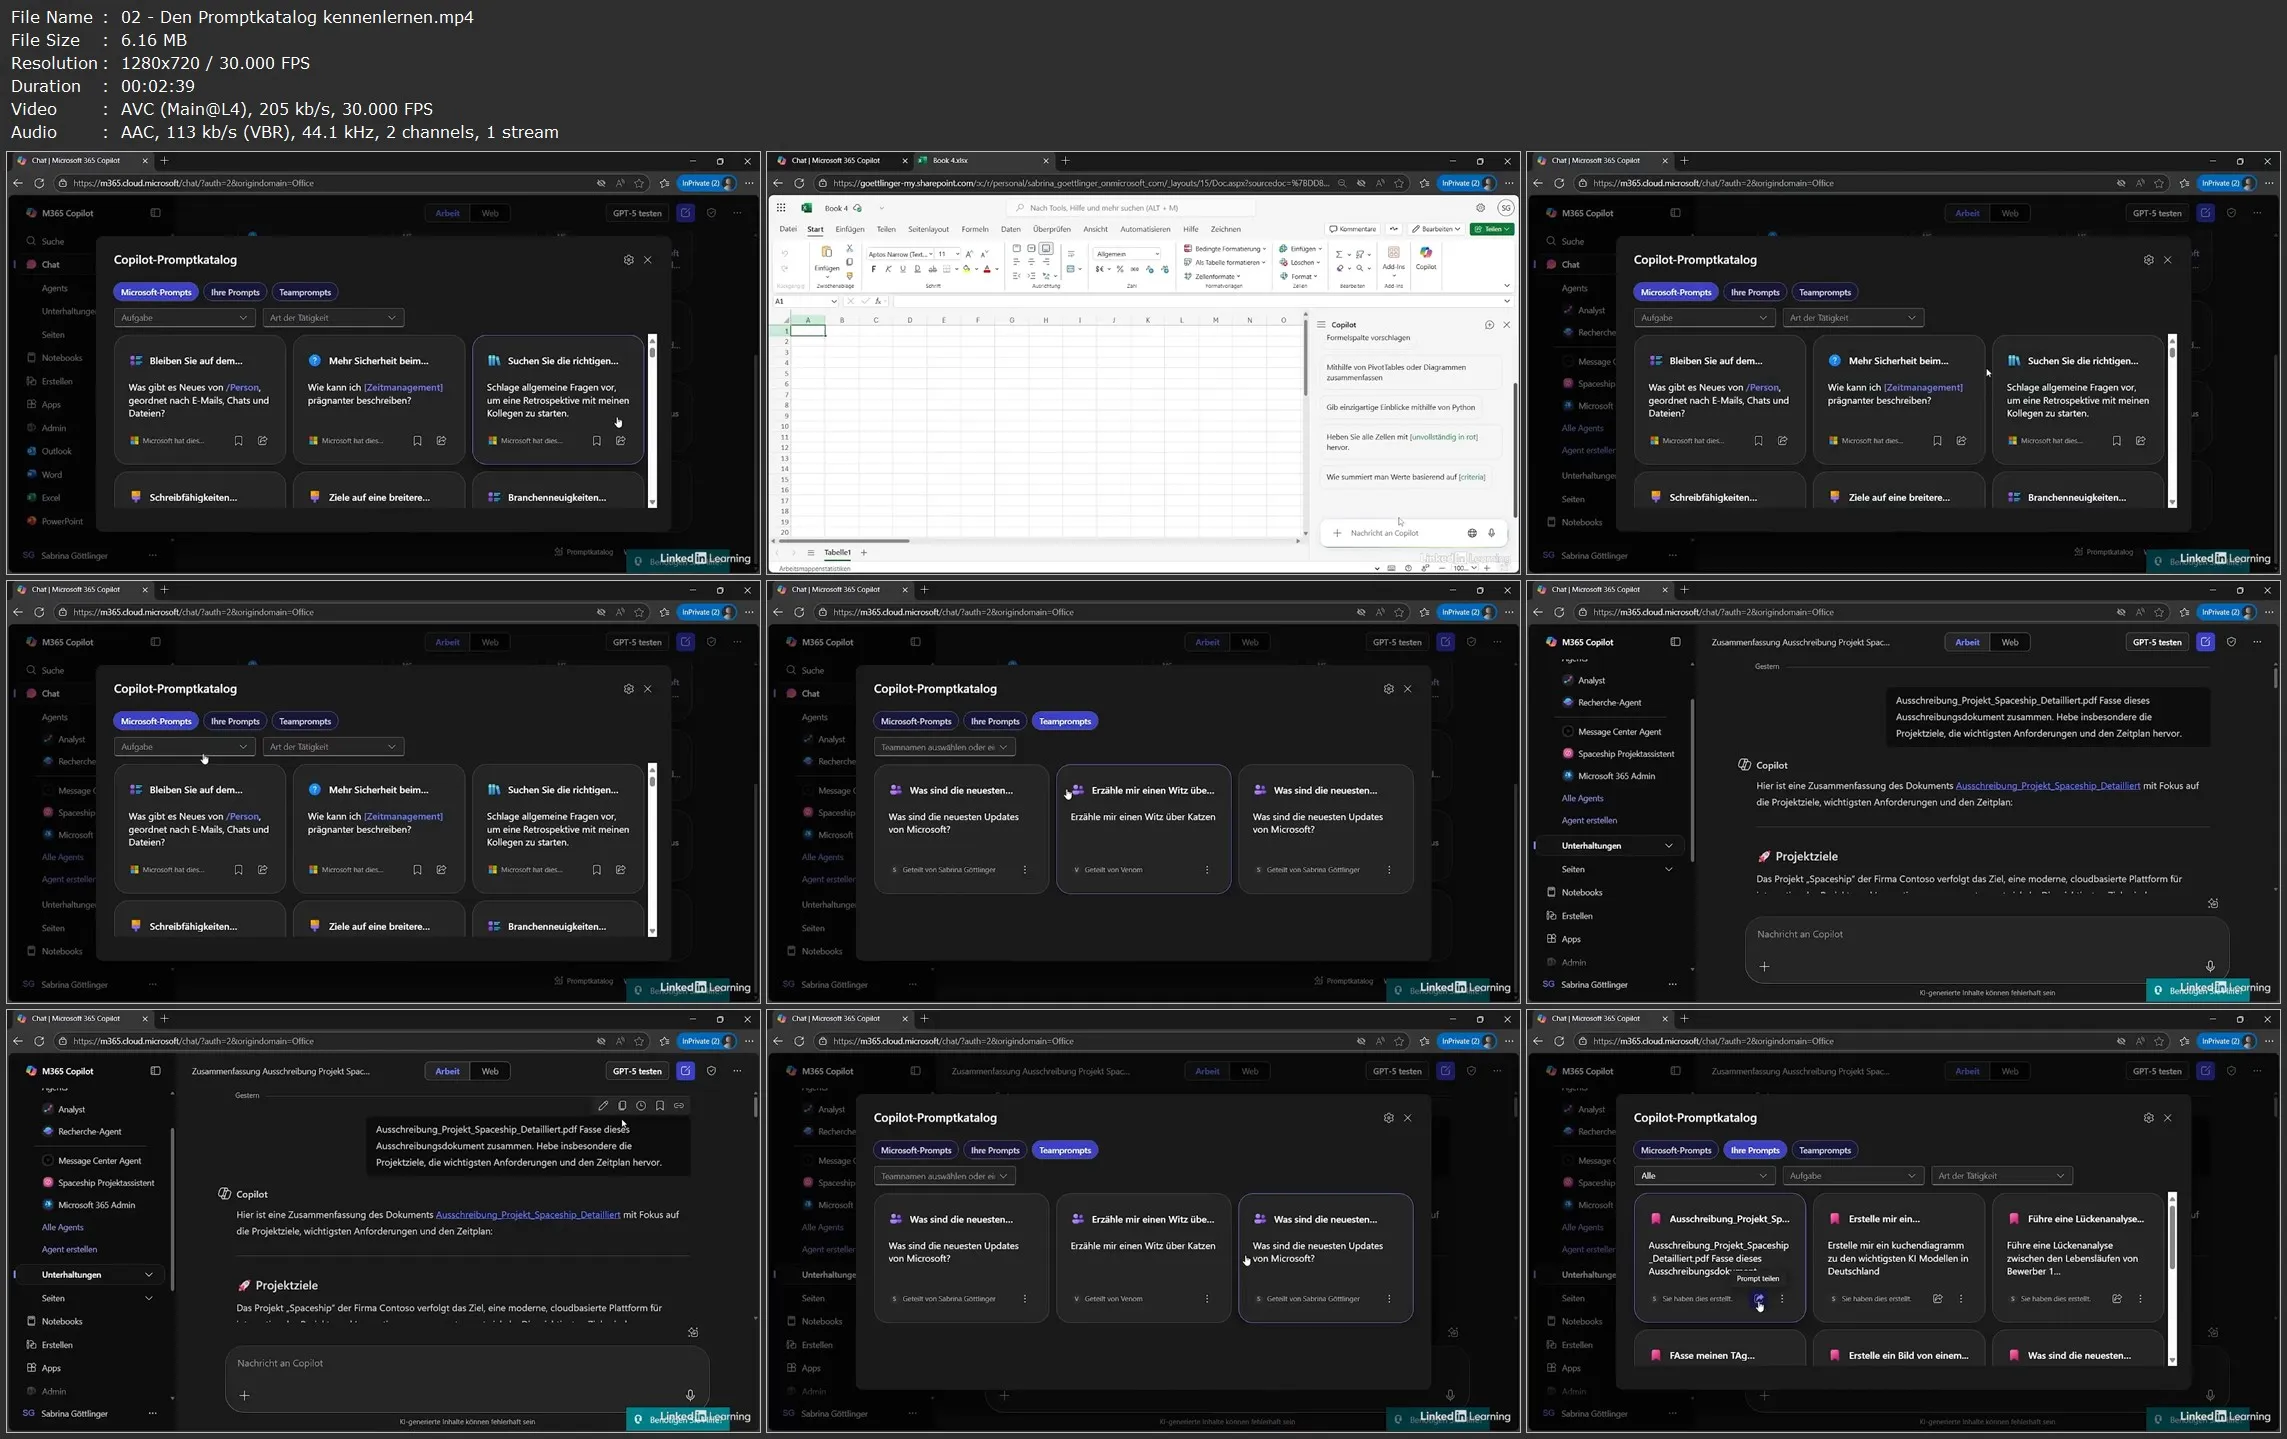Toggle underline (U) in the Excel ribbon
Viewport: 2287px width, 1439px height.
[902, 269]
